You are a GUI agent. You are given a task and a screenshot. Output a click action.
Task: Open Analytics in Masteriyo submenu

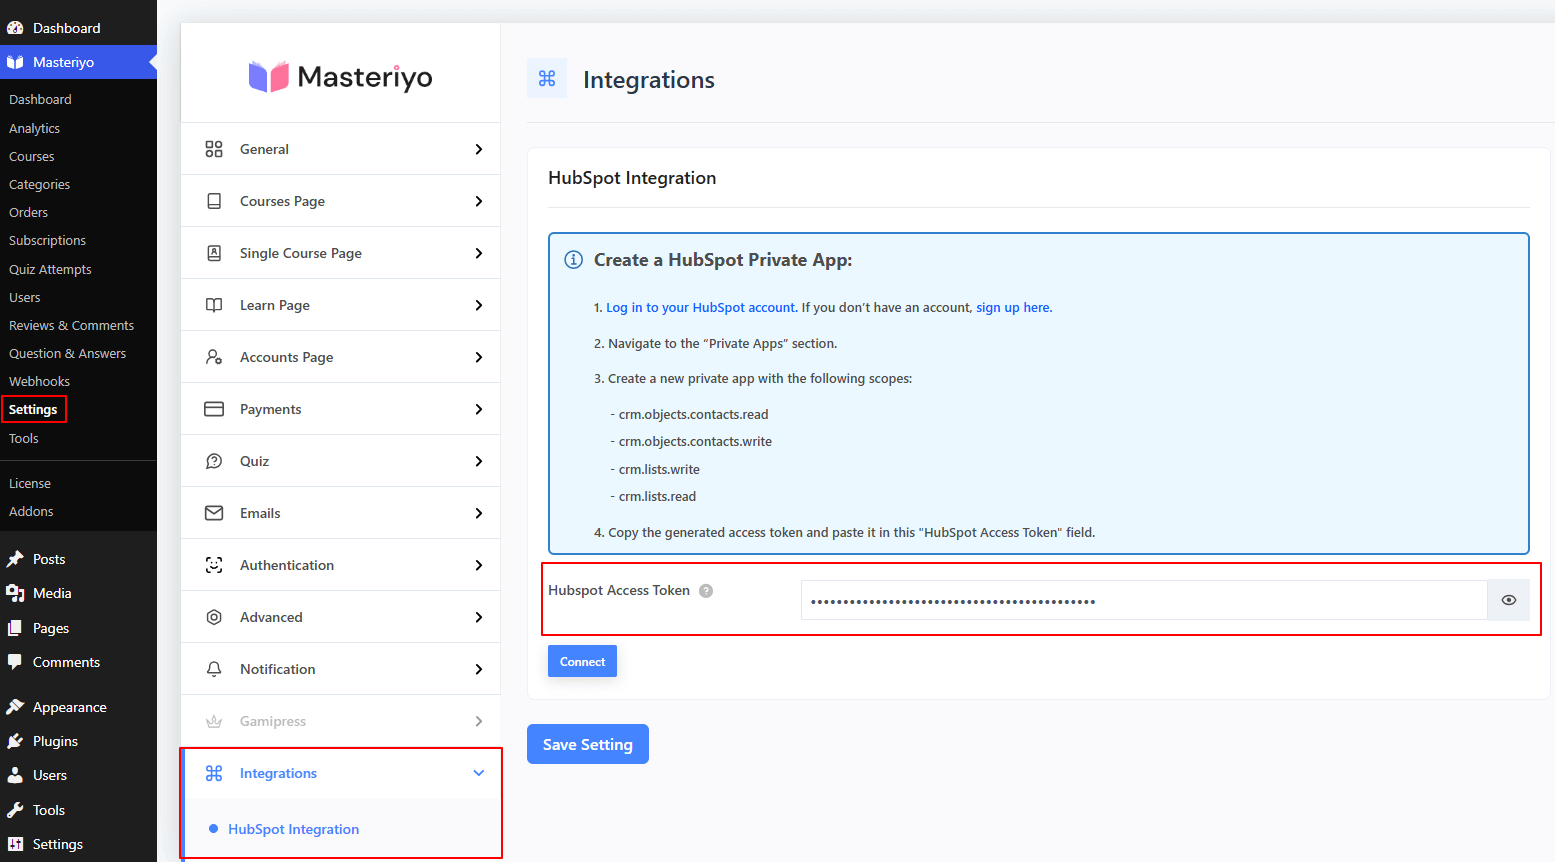click(x=34, y=128)
